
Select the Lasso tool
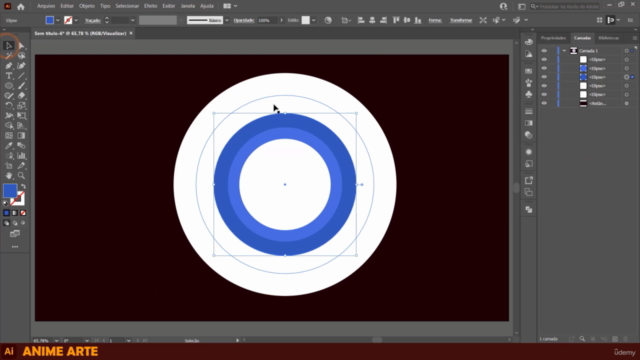click(x=21, y=56)
